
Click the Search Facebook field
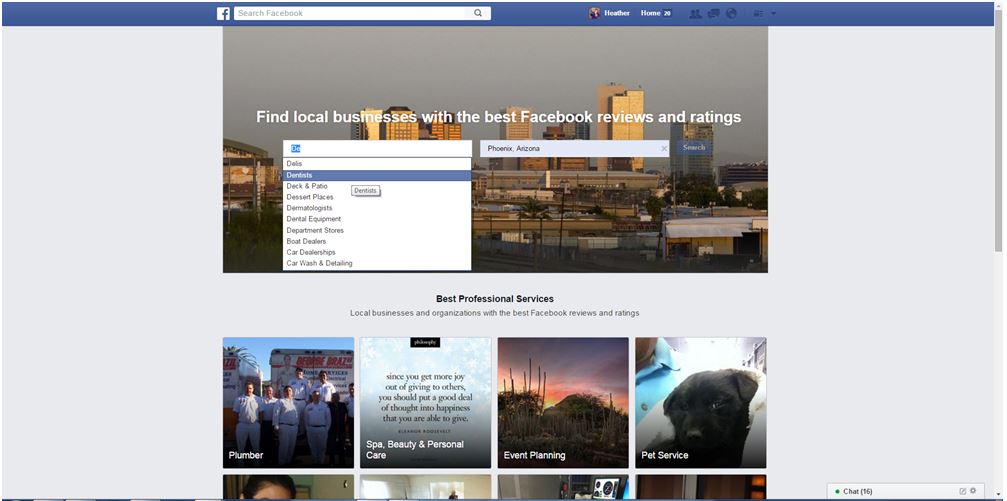[x=350, y=13]
